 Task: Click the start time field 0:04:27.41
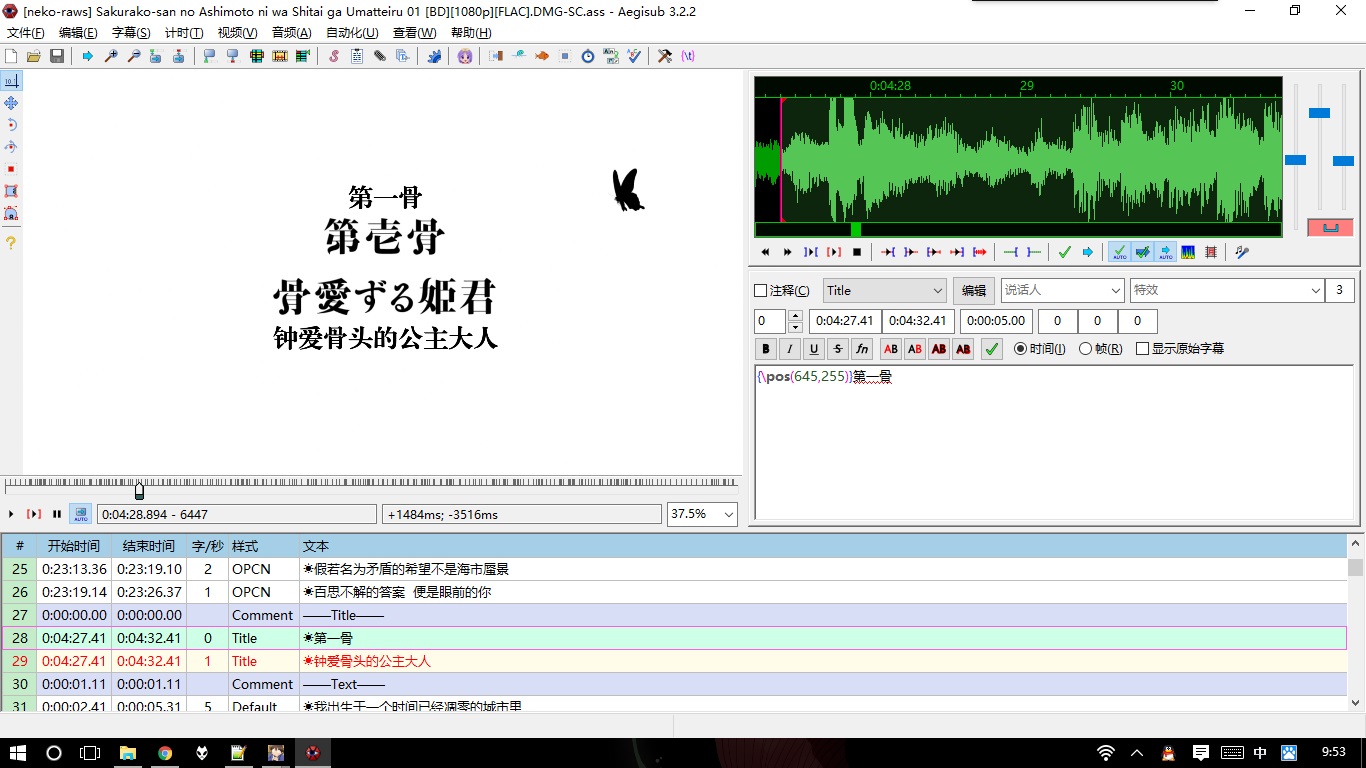coord(843,321)
